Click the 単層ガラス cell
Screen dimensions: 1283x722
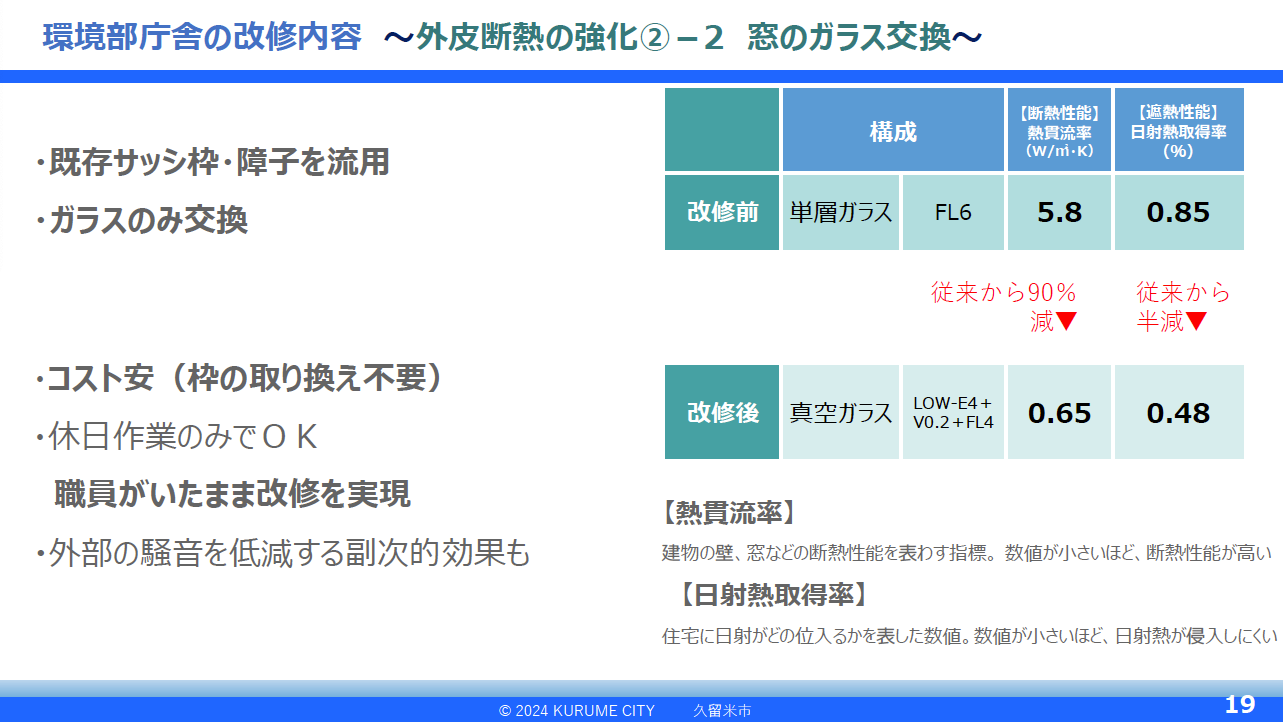pos(841,212)
